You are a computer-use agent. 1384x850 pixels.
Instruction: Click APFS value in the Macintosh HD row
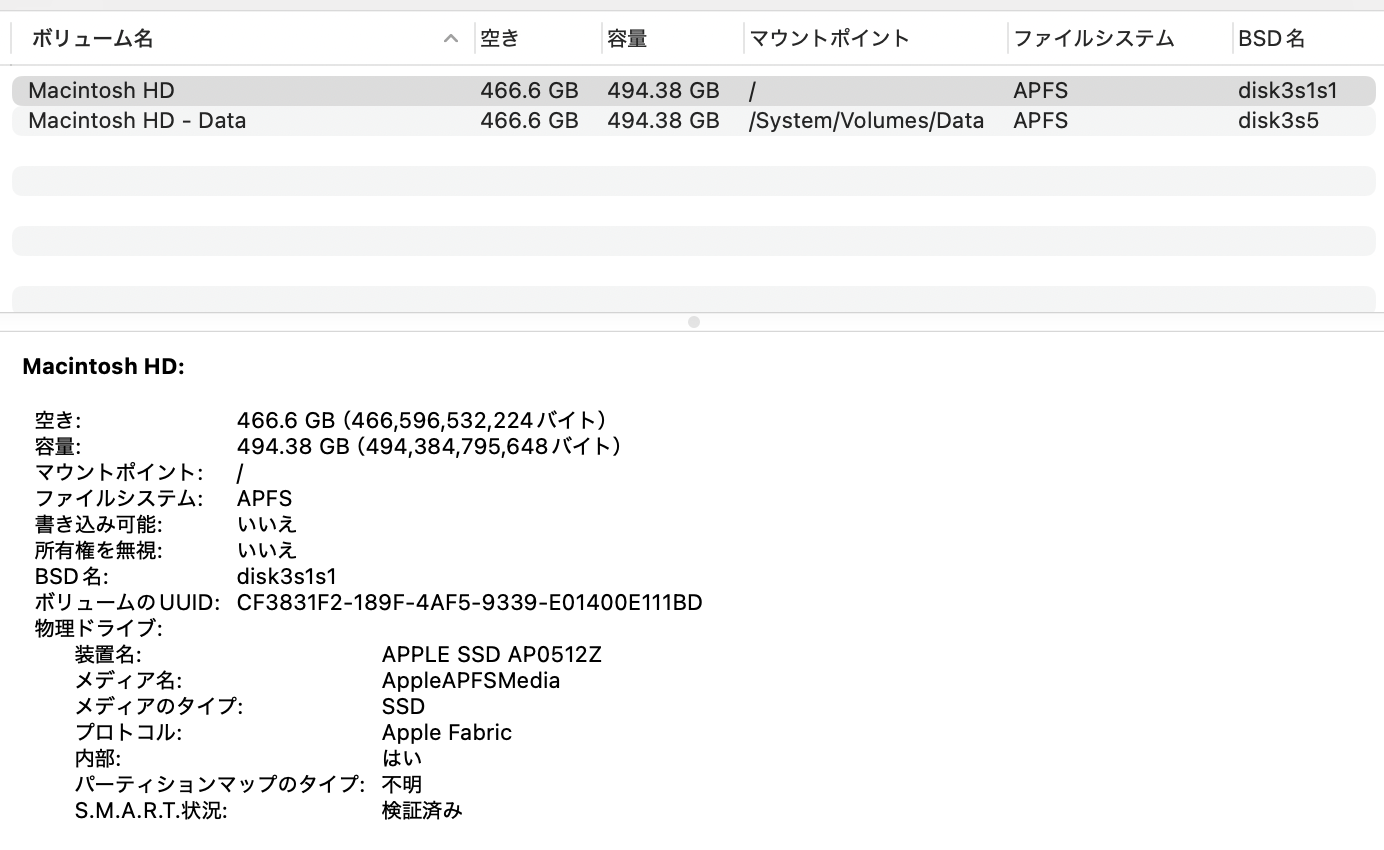pyautogui.click(x=1040, y=90)
